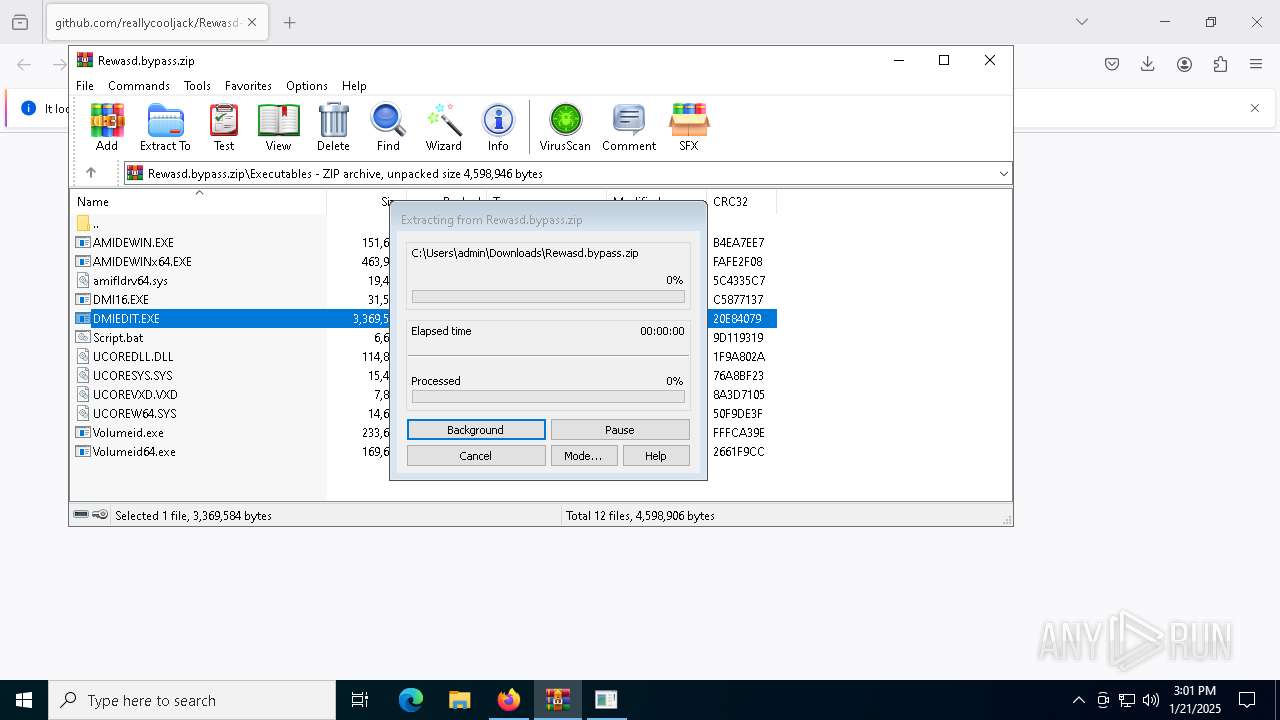Viewport: 1280px width, 720px height.
Task: Select AMIDEWINx64.EXE file
Action: click(x=142, y=262)
